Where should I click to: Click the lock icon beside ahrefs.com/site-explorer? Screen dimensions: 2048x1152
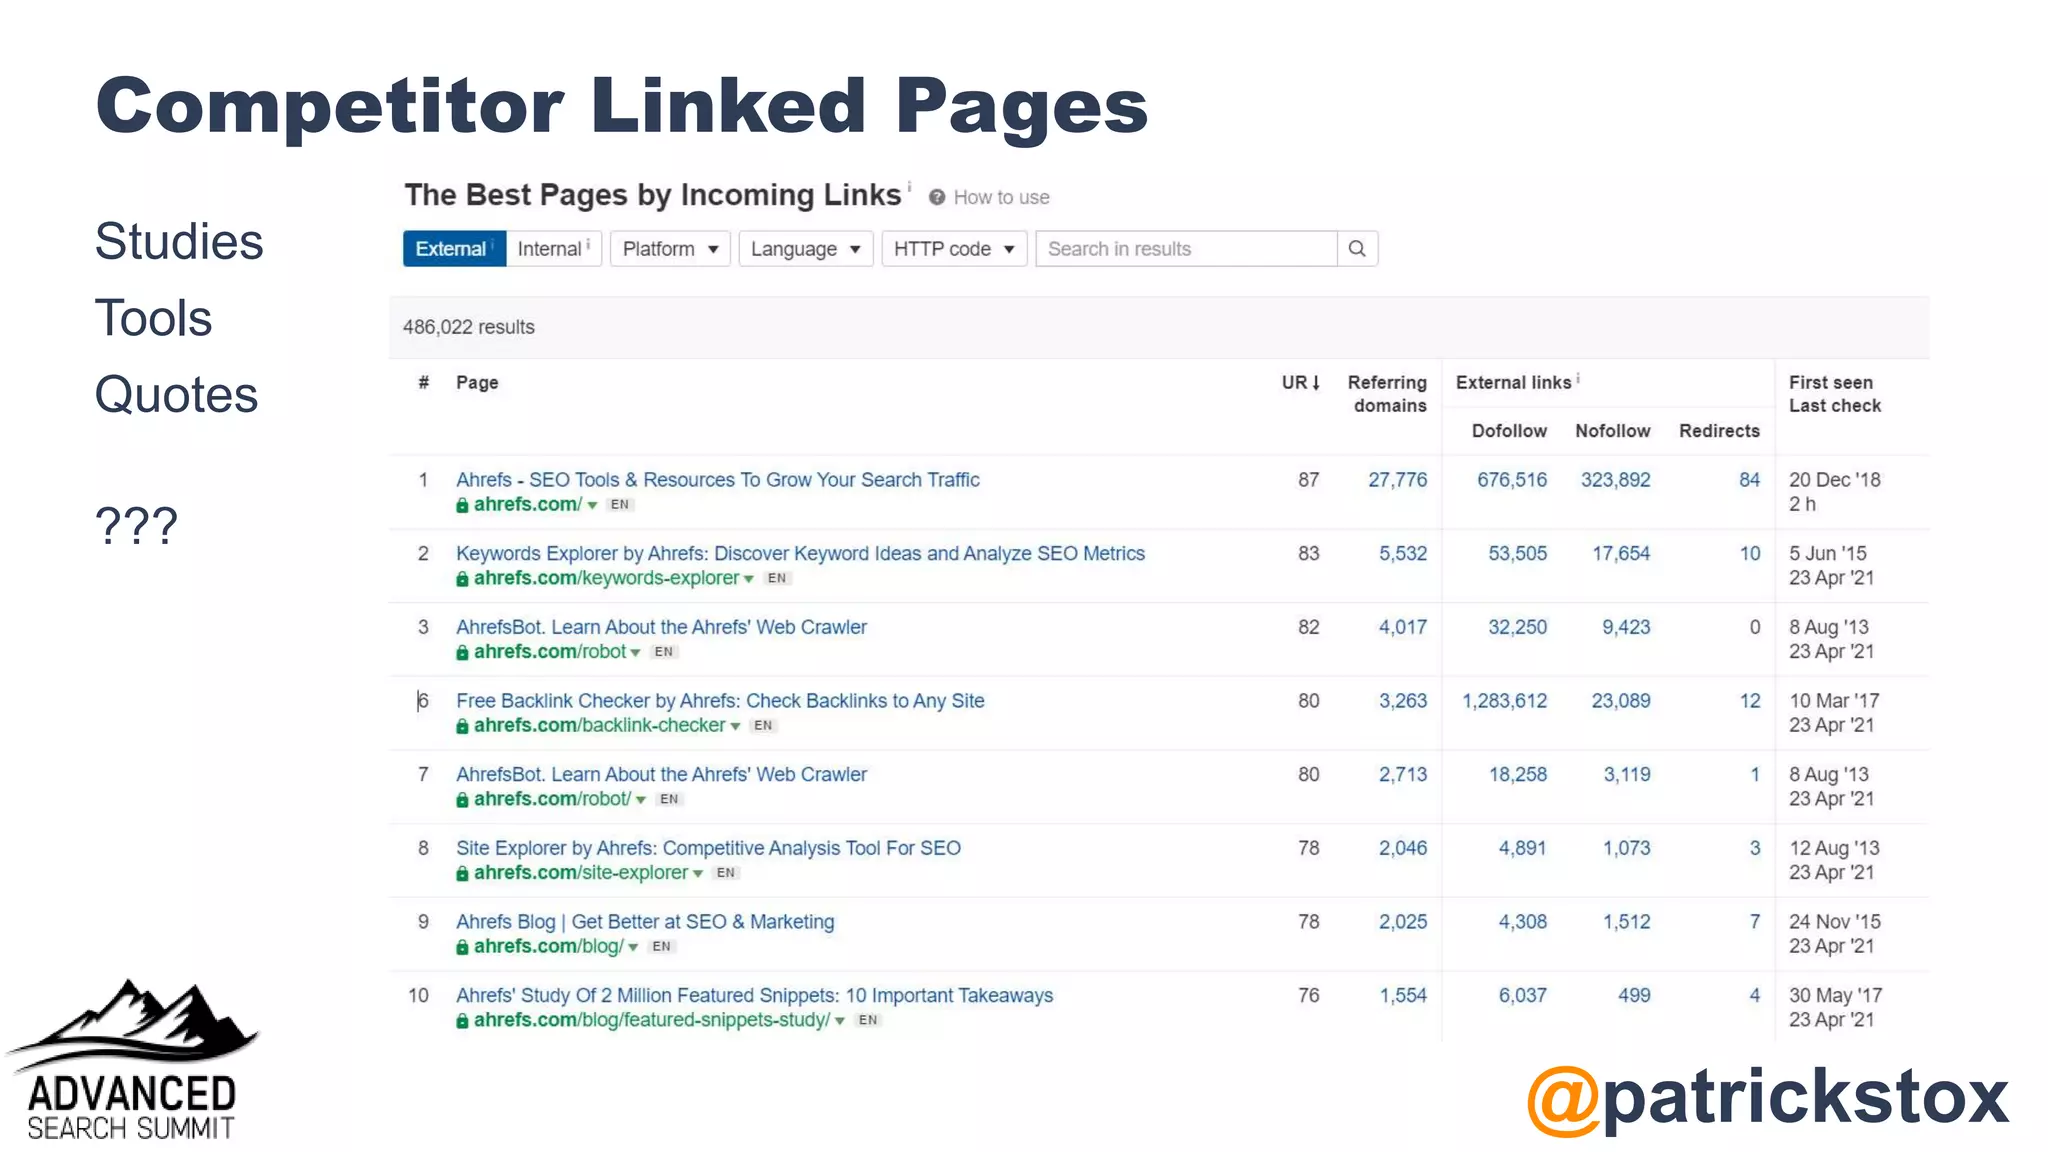(462, 873)
